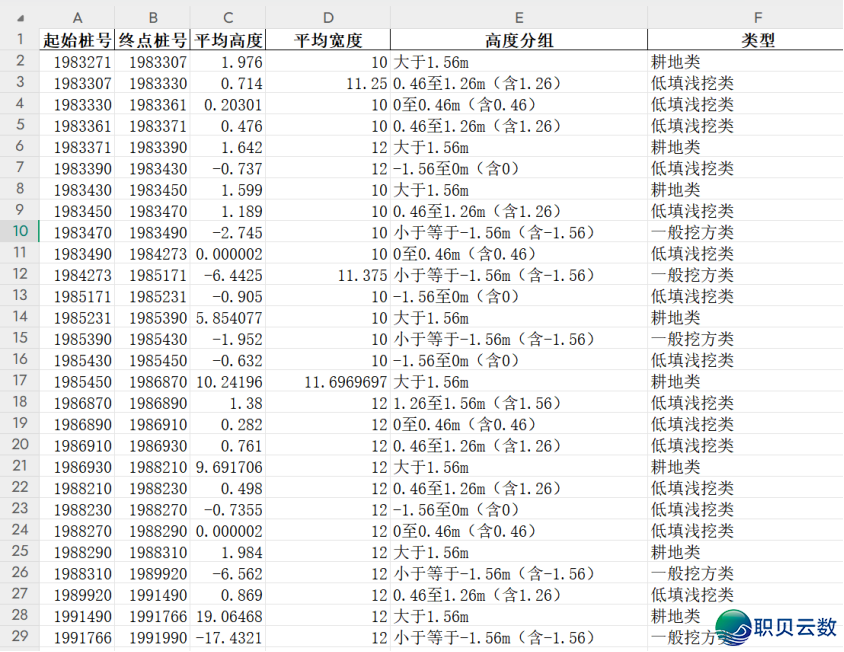844x652 pixels.
Task: Select cell with value 1989920 in column B
Action: (x=152, y=573)
